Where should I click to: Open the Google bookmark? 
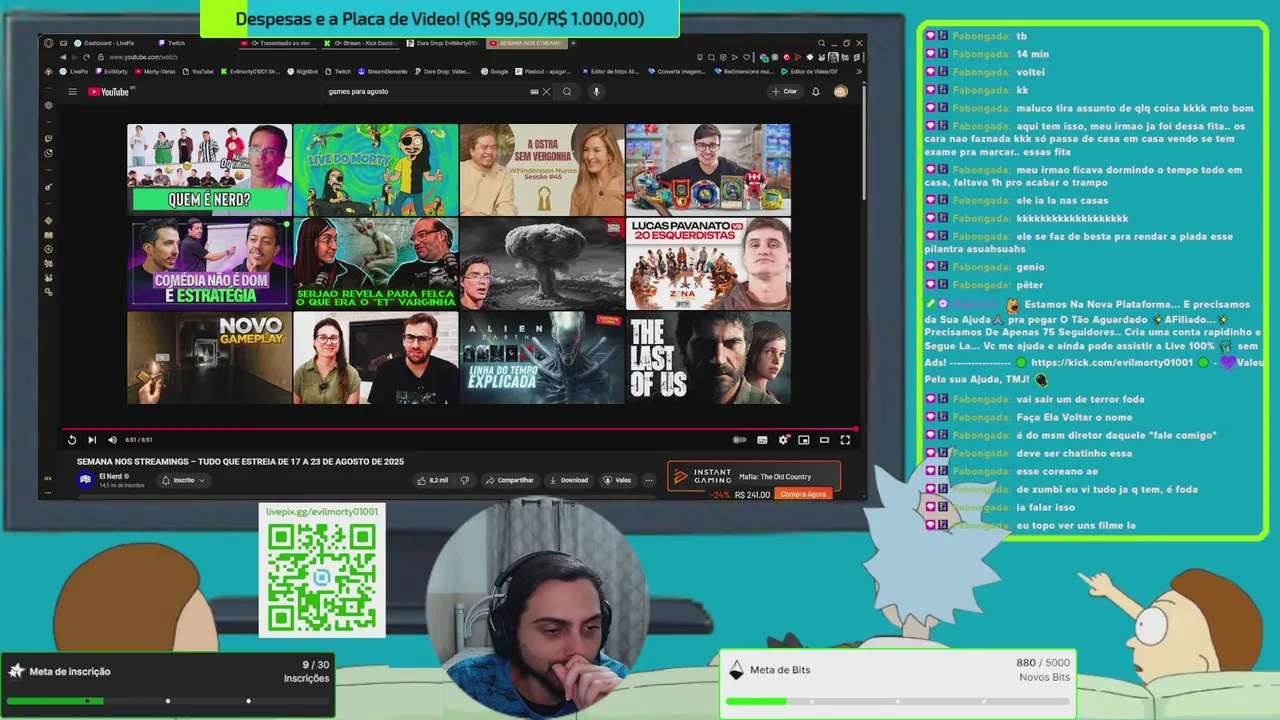[x=494, y=72]
